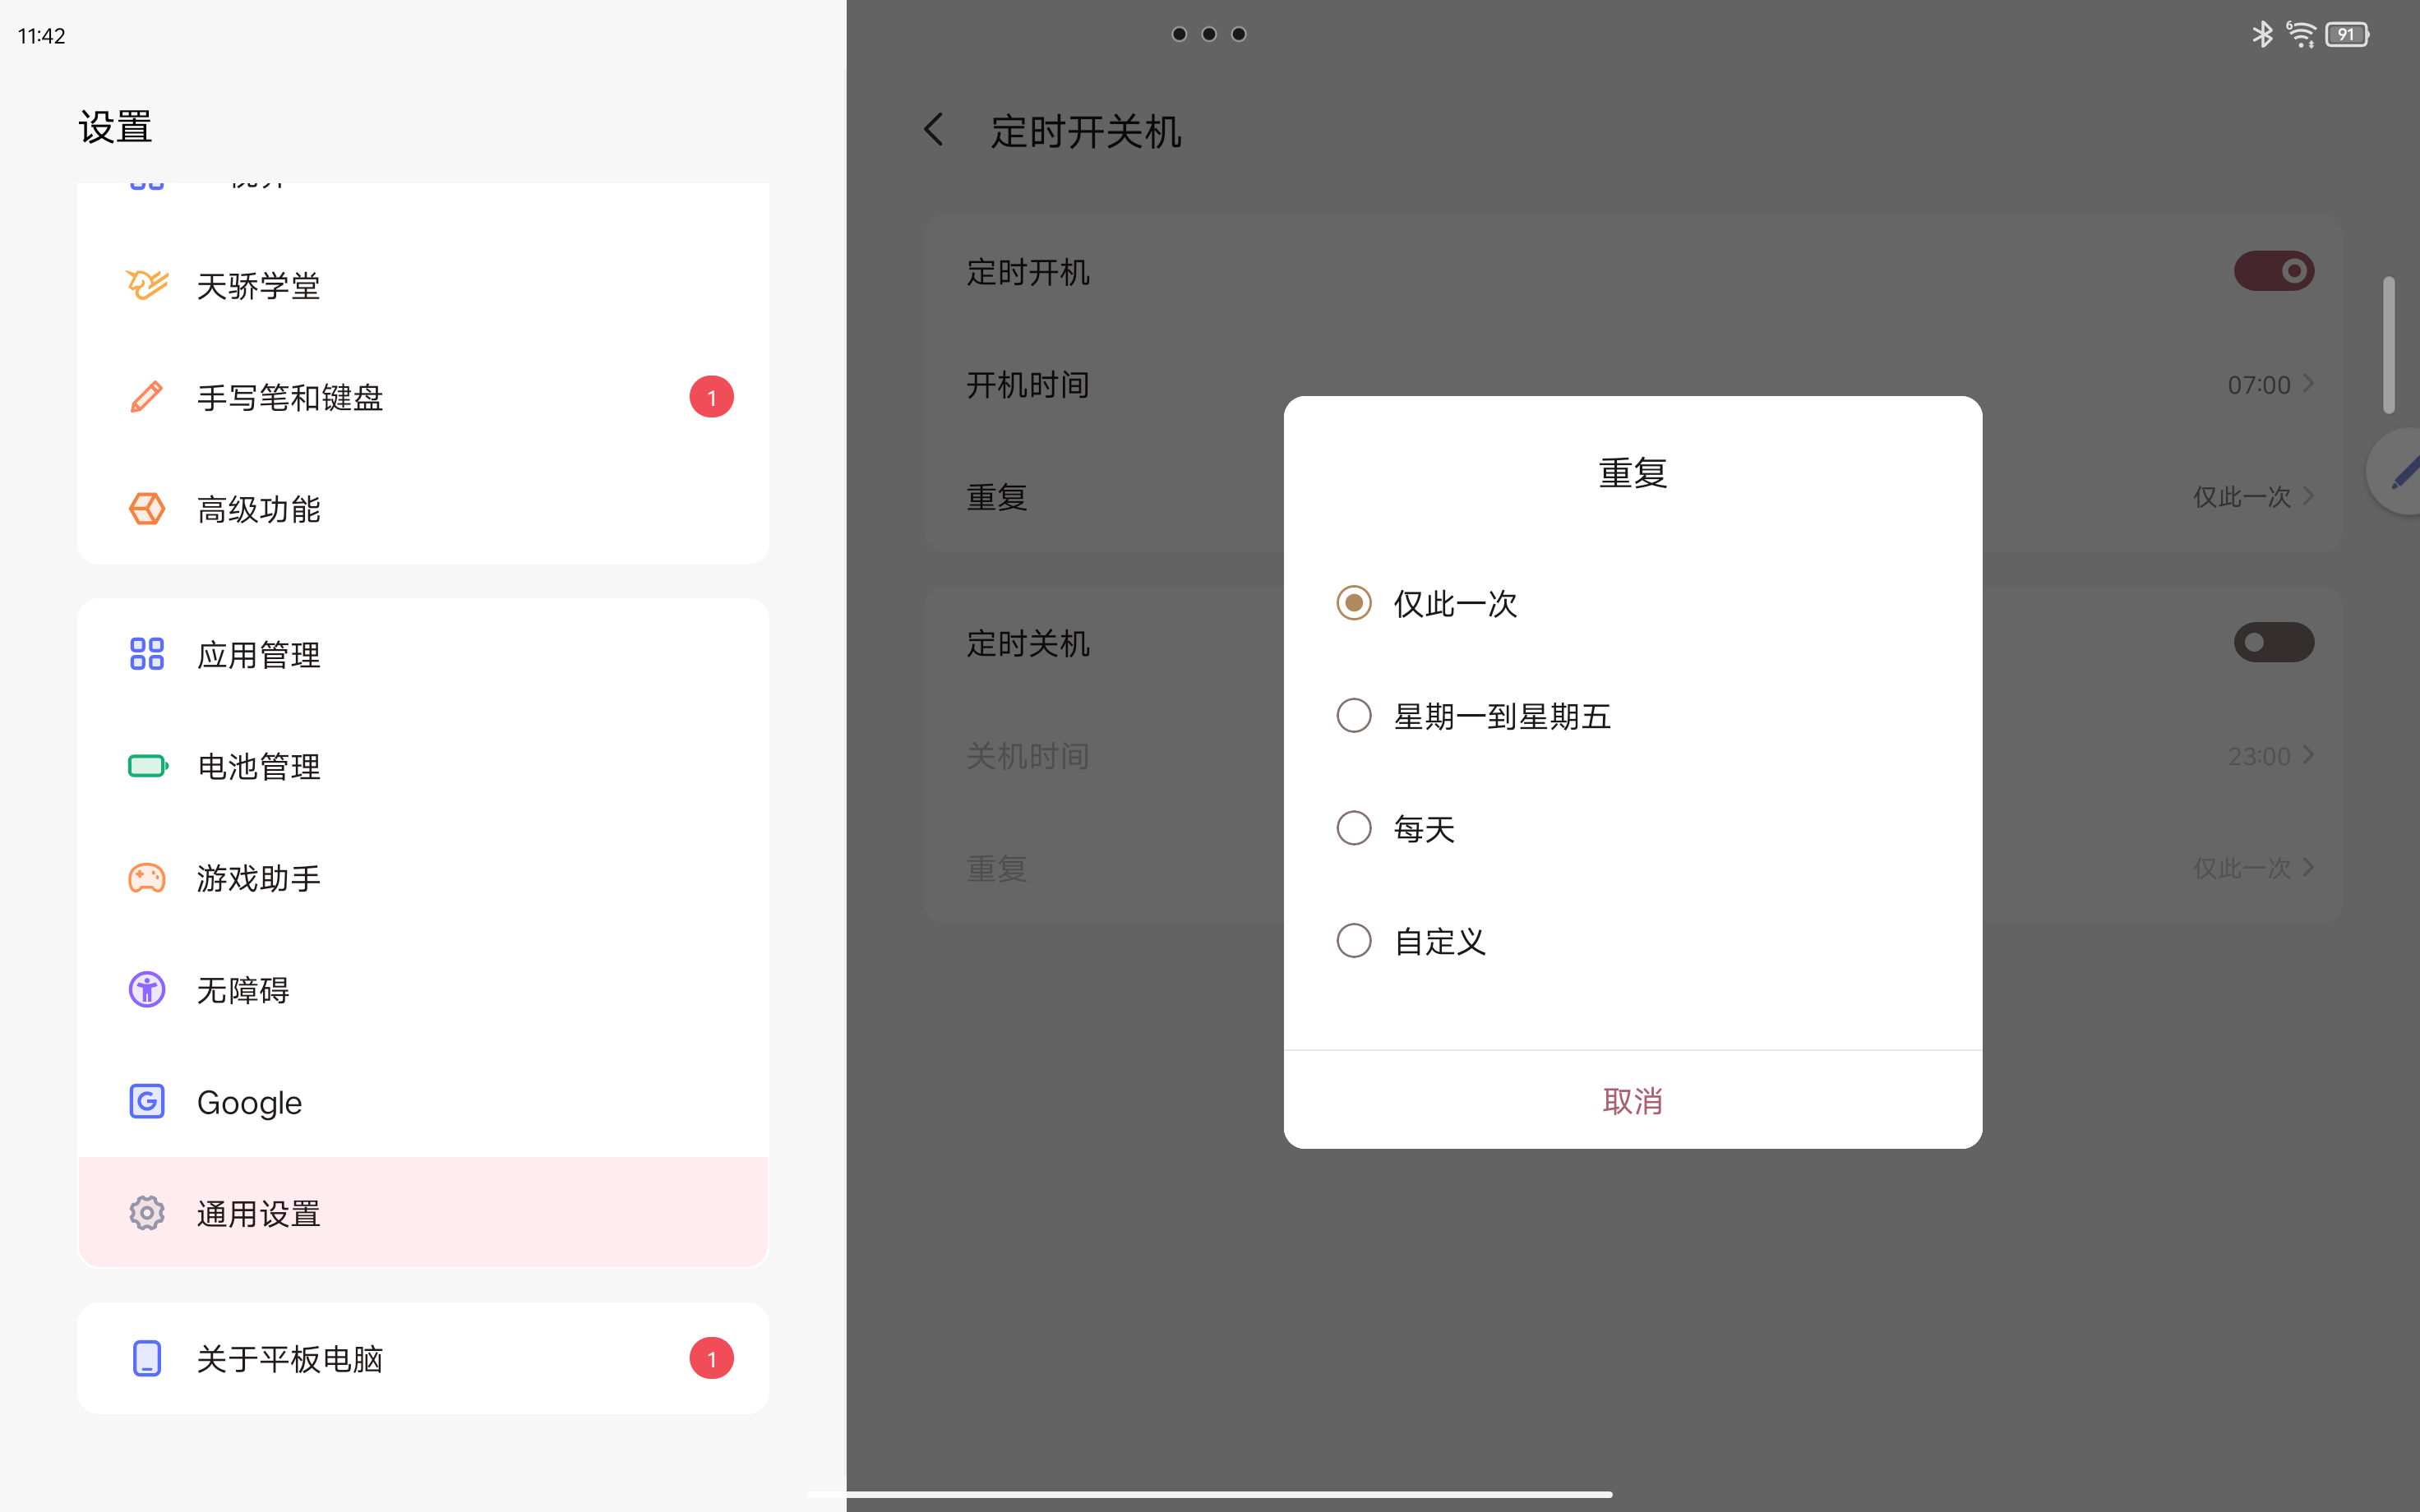Select the 每天 radio button
Screen dimensions: 2420x1512
pyautogui.click(x=1354, y=828)
